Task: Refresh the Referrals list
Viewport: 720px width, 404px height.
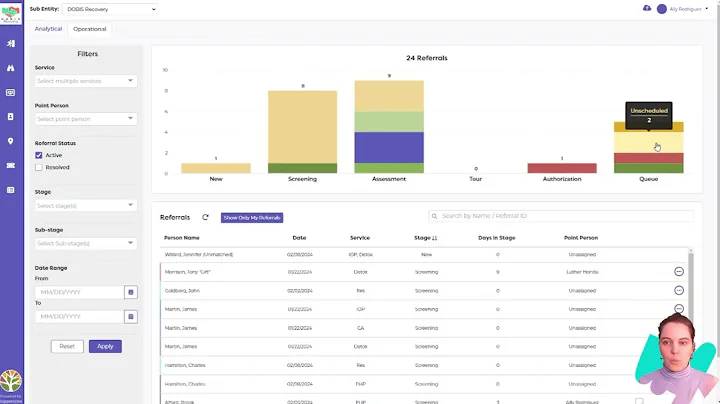Action: coord(205,217)
